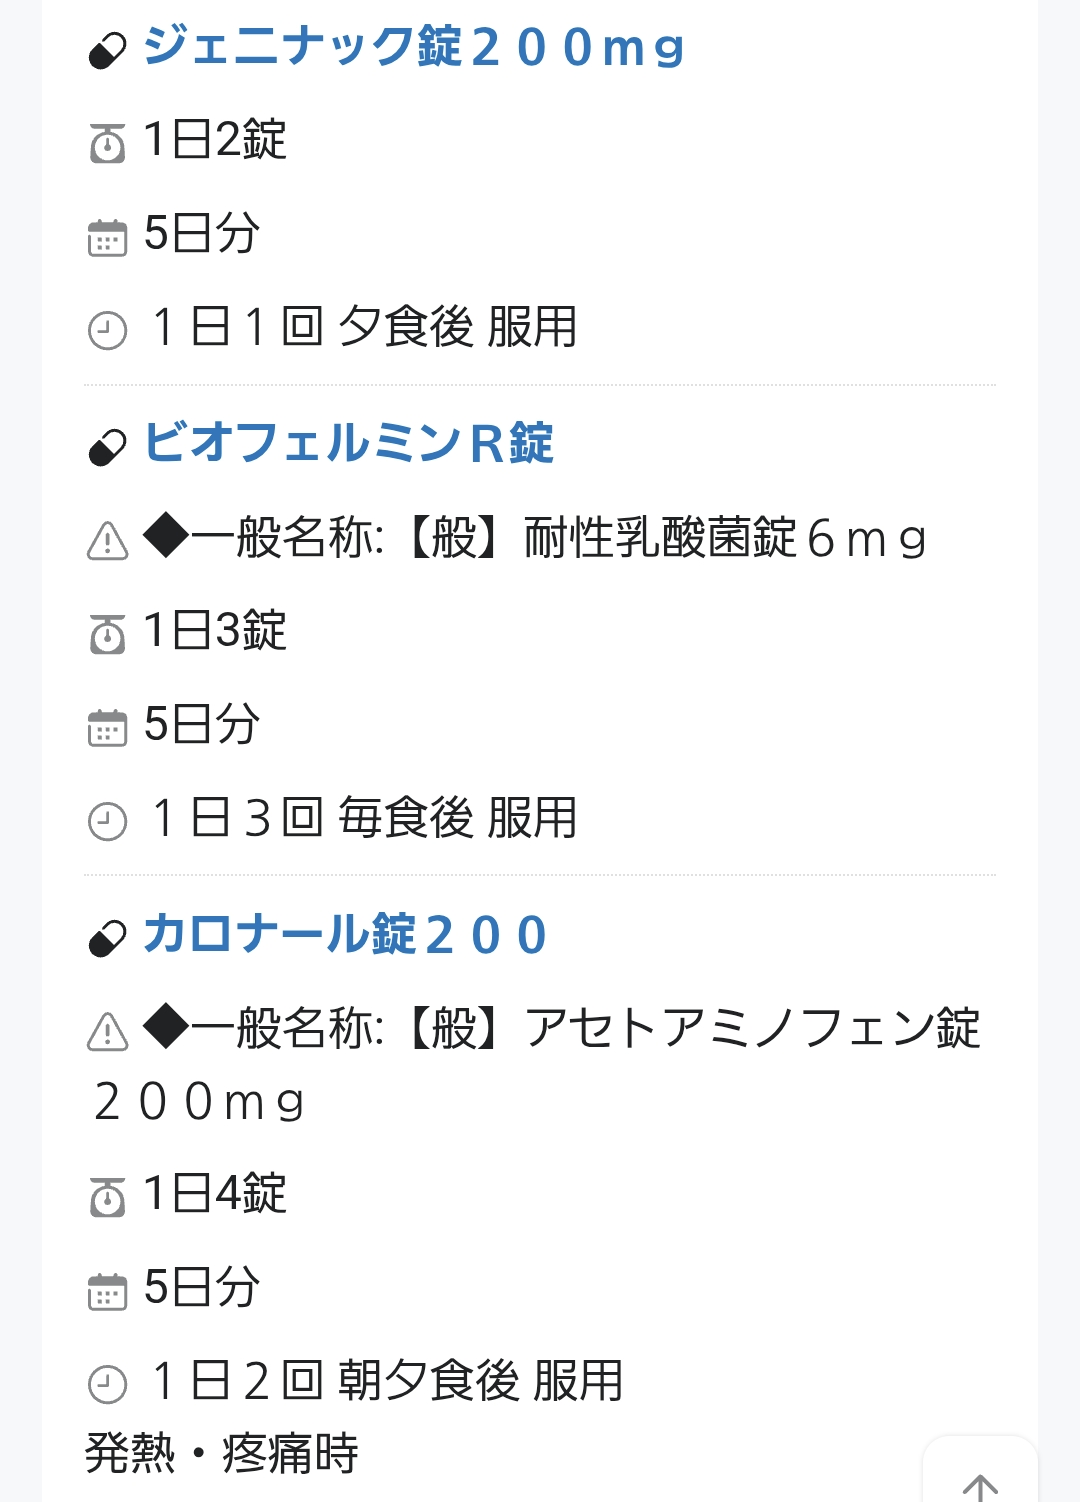Click the calendar icon in カロナール section

pos(108,1291)
